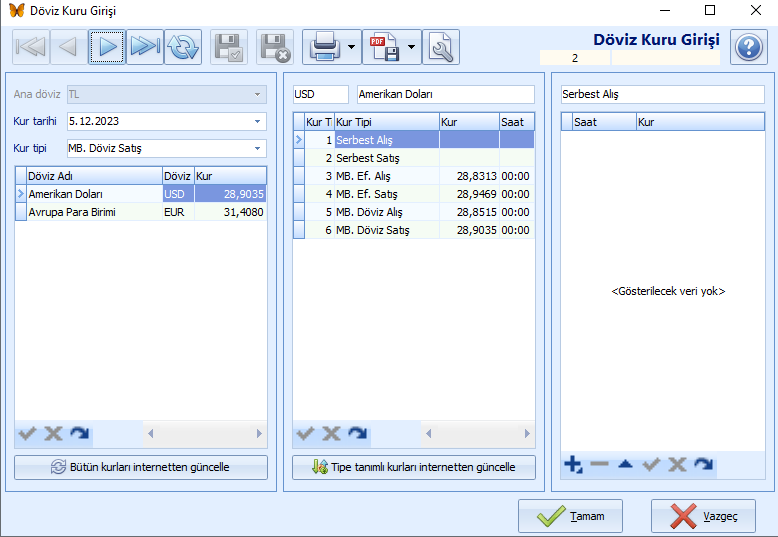Click the USD code field
This screenshot has height=537, width=778.
(321, 94)
